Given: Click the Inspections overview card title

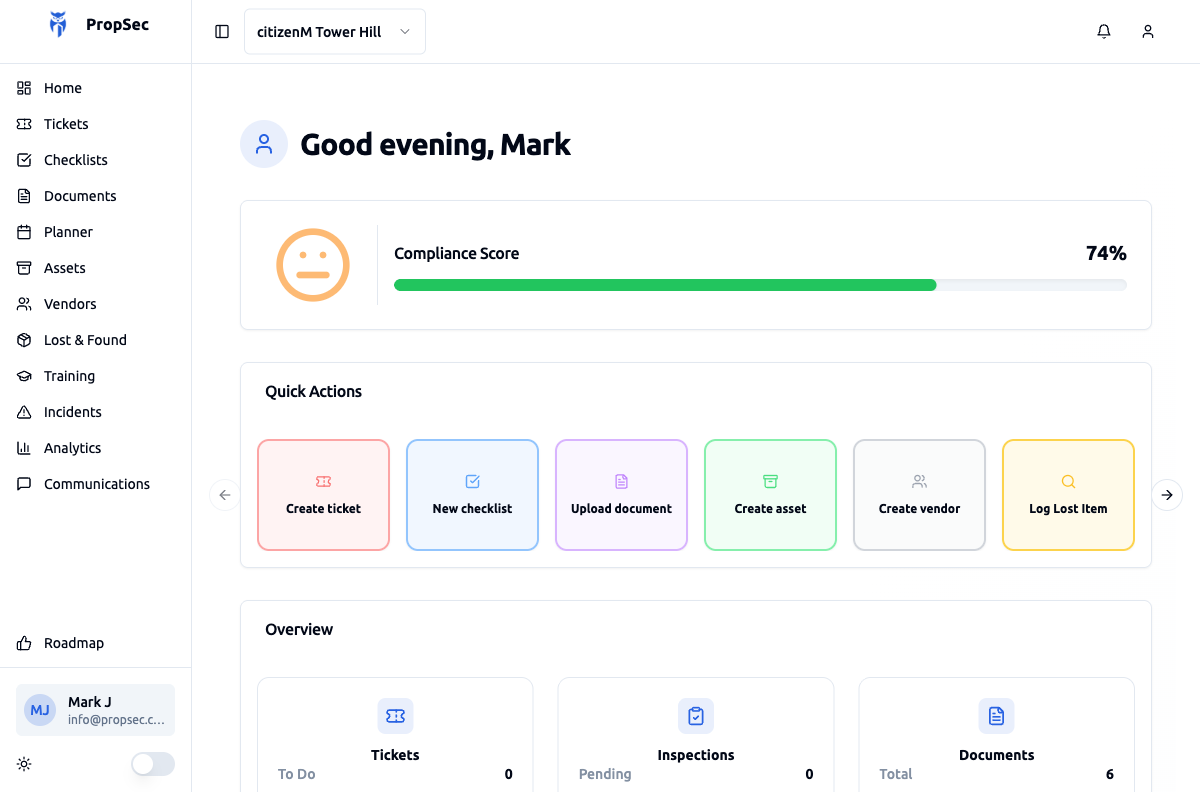Looking at the screenshot, I should tap(696, 755).
